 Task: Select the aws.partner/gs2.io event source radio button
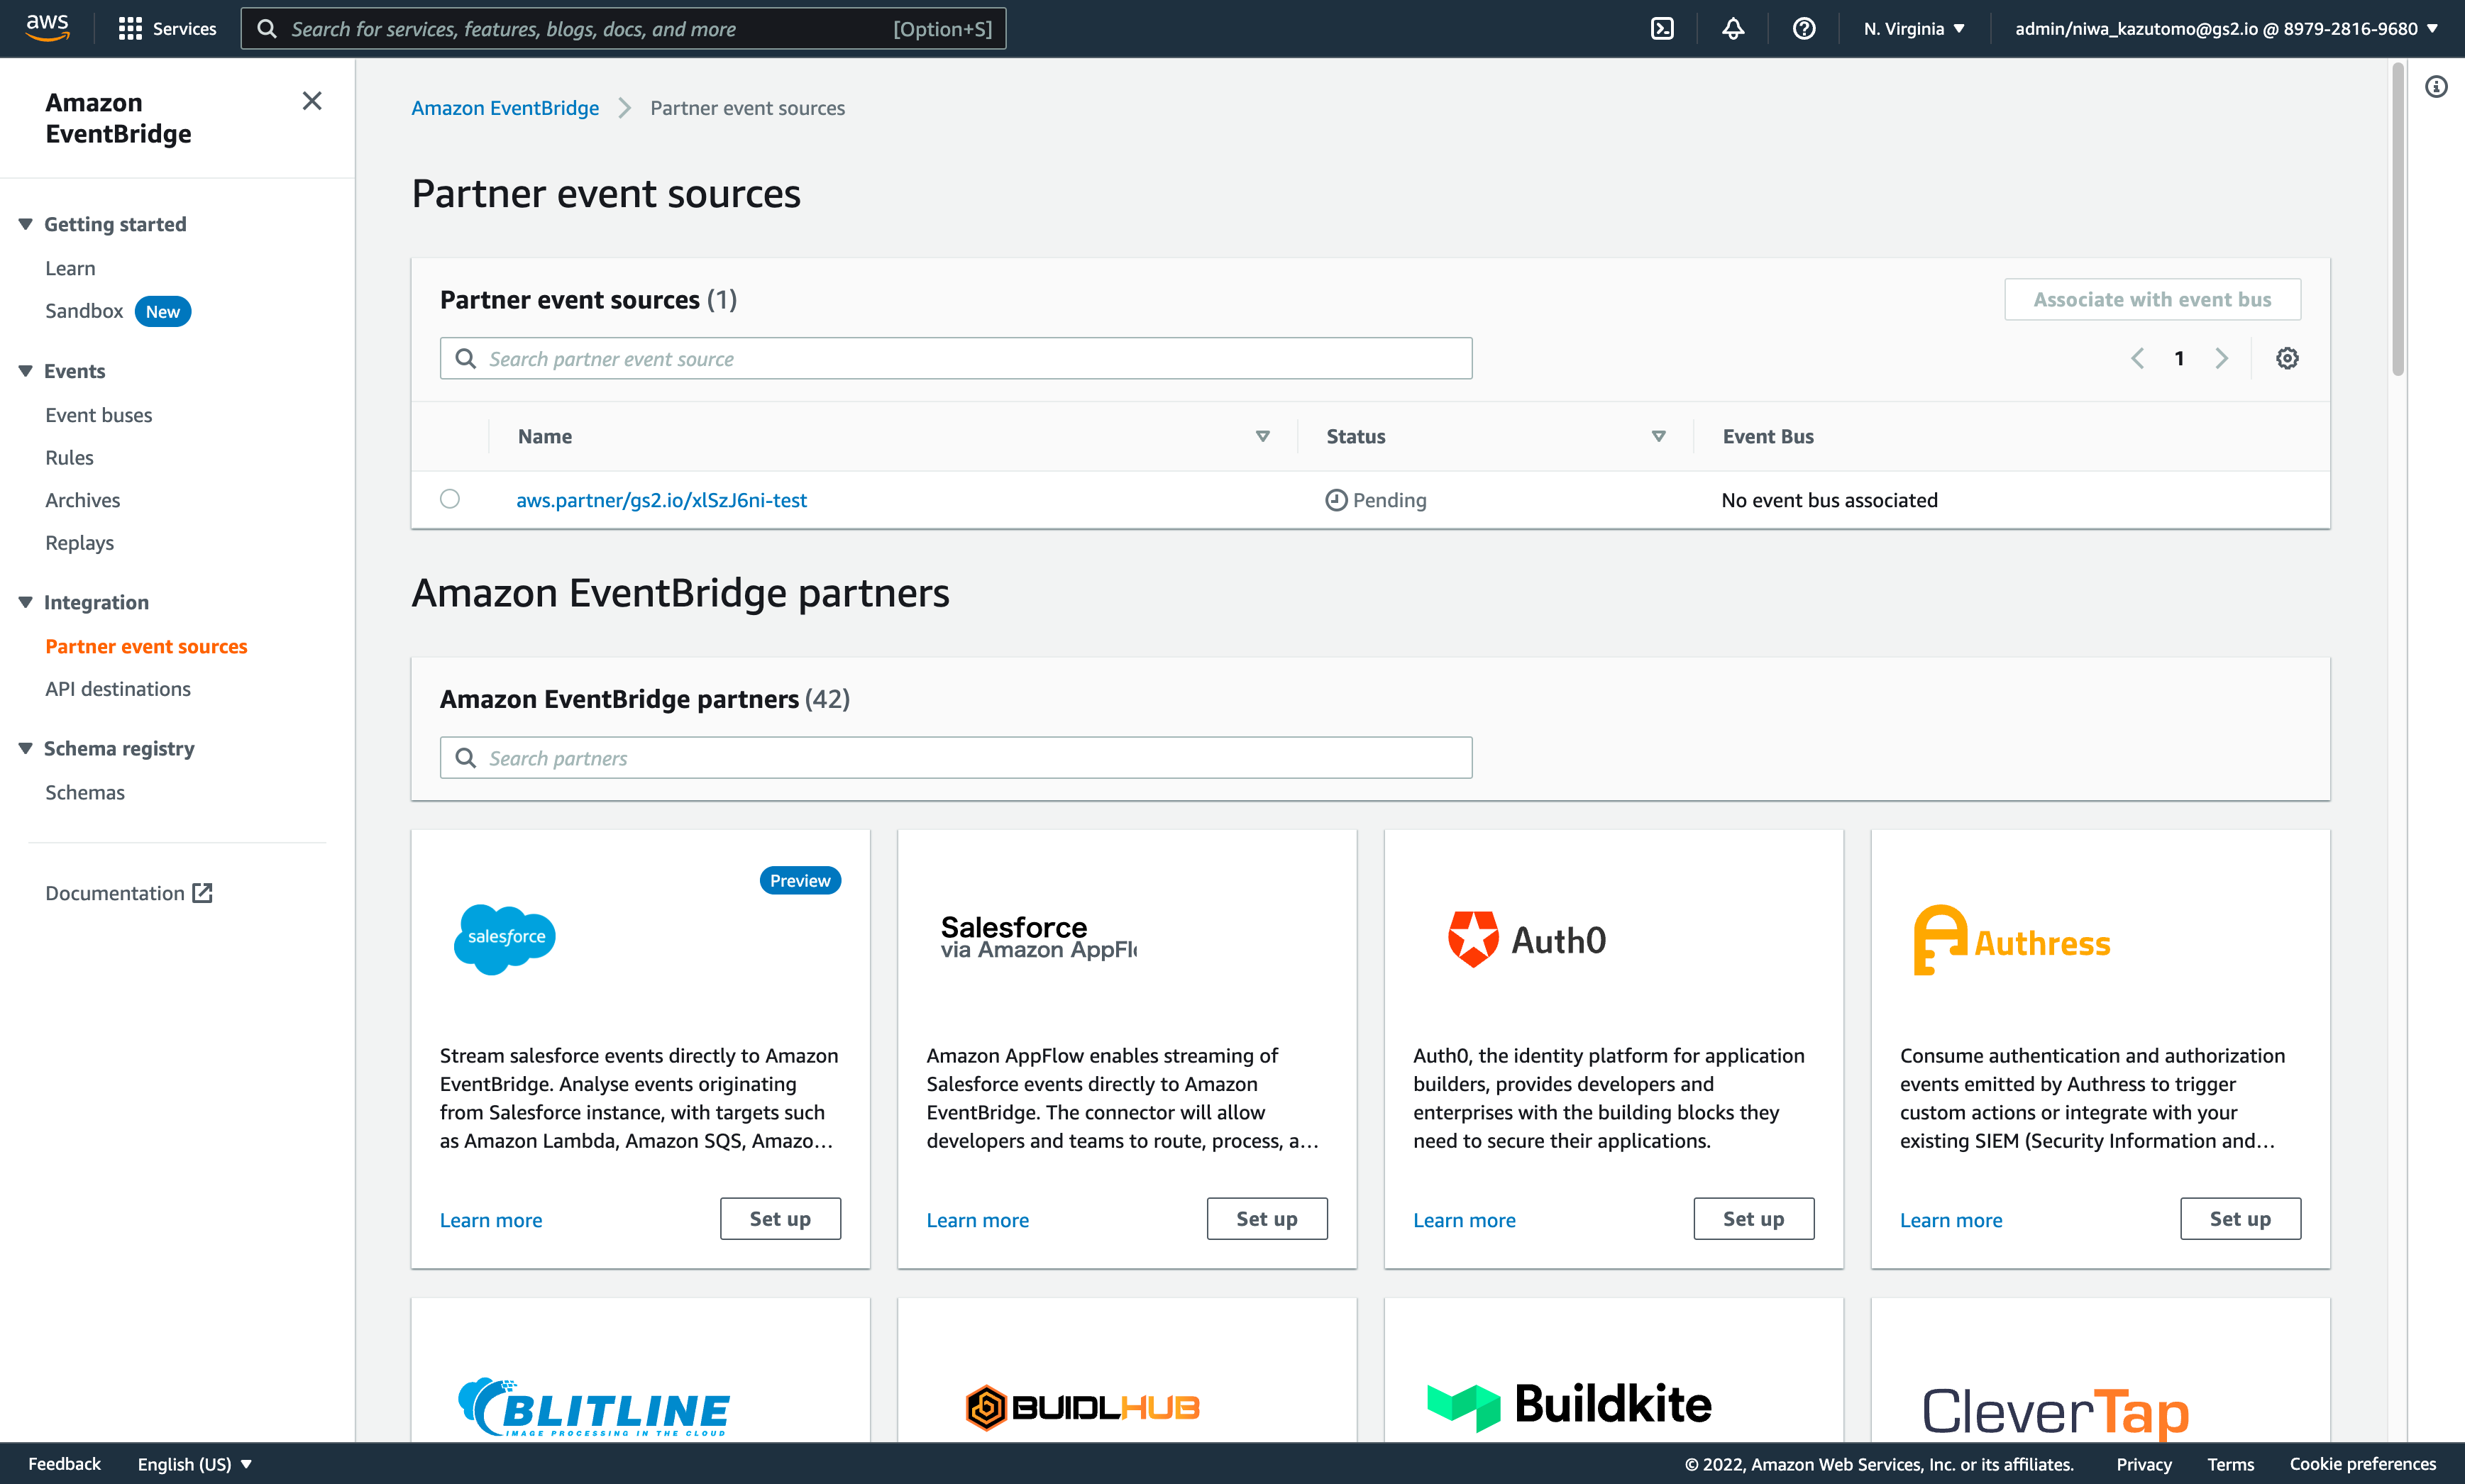pyautogui.click(x=450, y=499)
